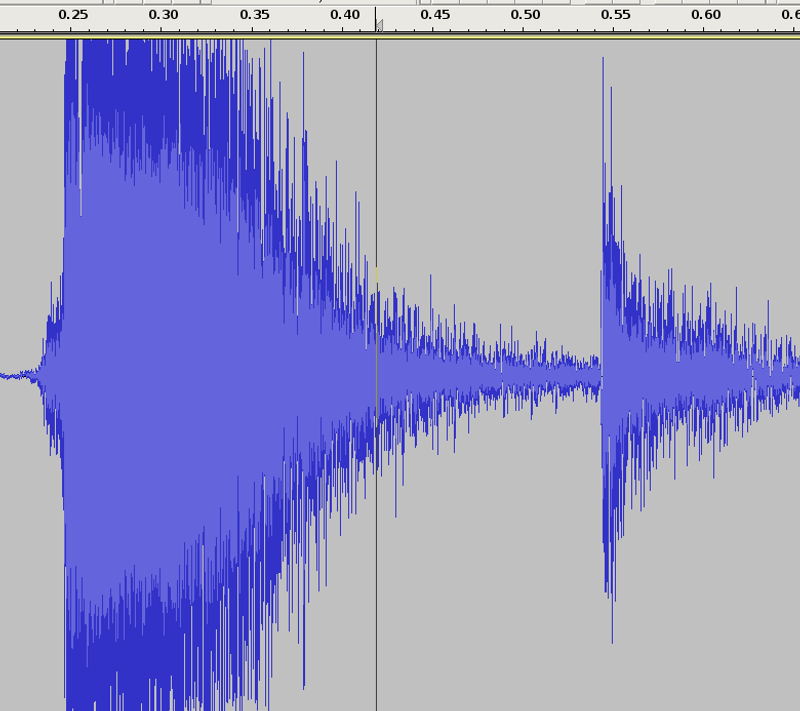
Task: Place cursor at the second burst onset
Action: tap(601, 375)
